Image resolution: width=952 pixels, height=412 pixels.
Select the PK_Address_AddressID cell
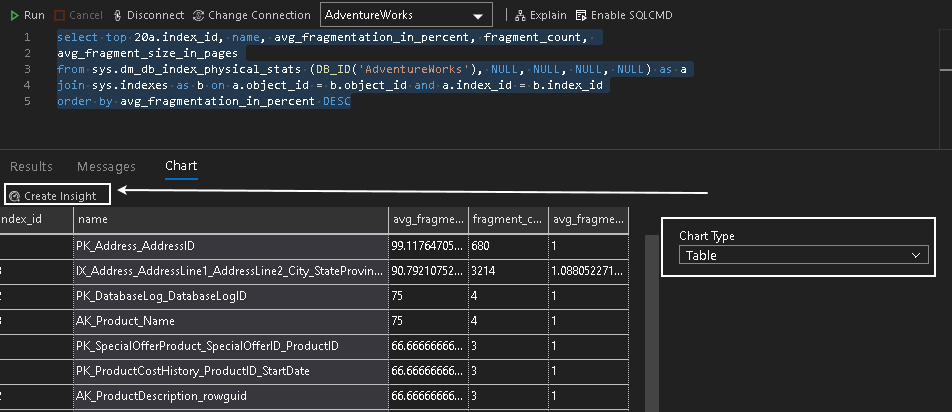coord(230,245)
